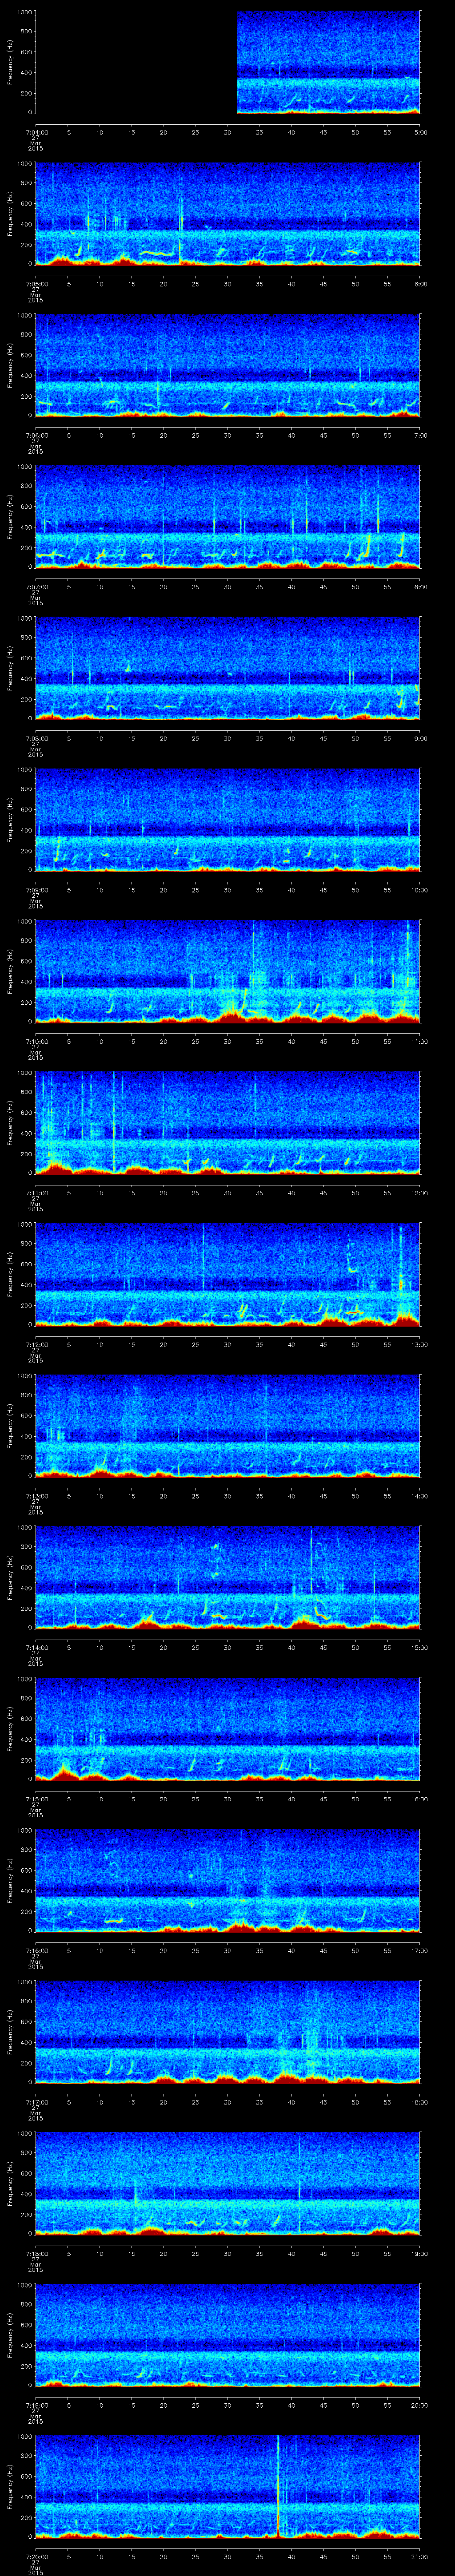The height and width of the screenshot is (2576, 455).
Task: Pick the spectrogram panel starting at 7:07:00
Action: tap(228, 517)
